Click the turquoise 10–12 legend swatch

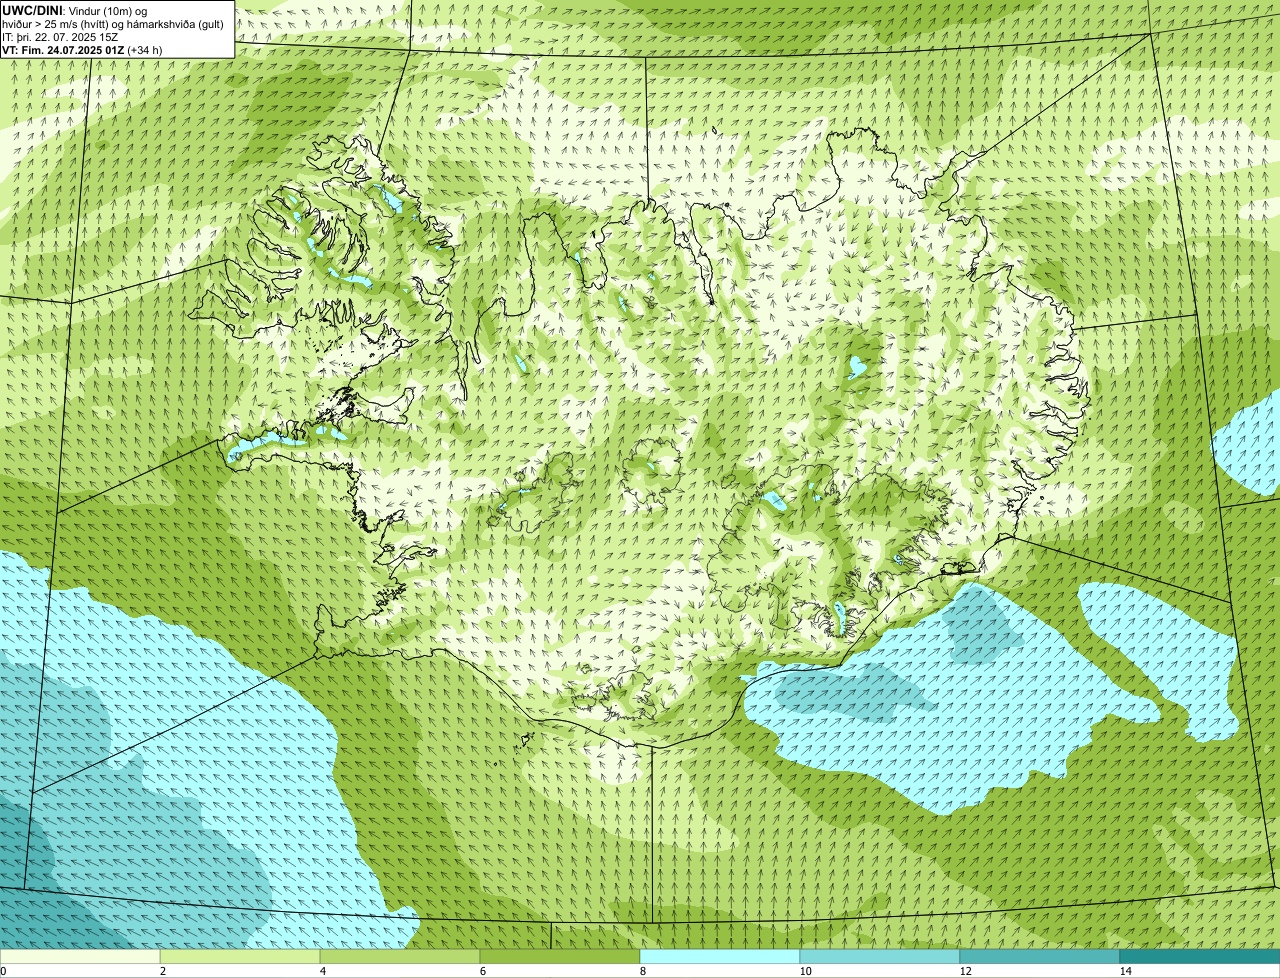point(880,956)
